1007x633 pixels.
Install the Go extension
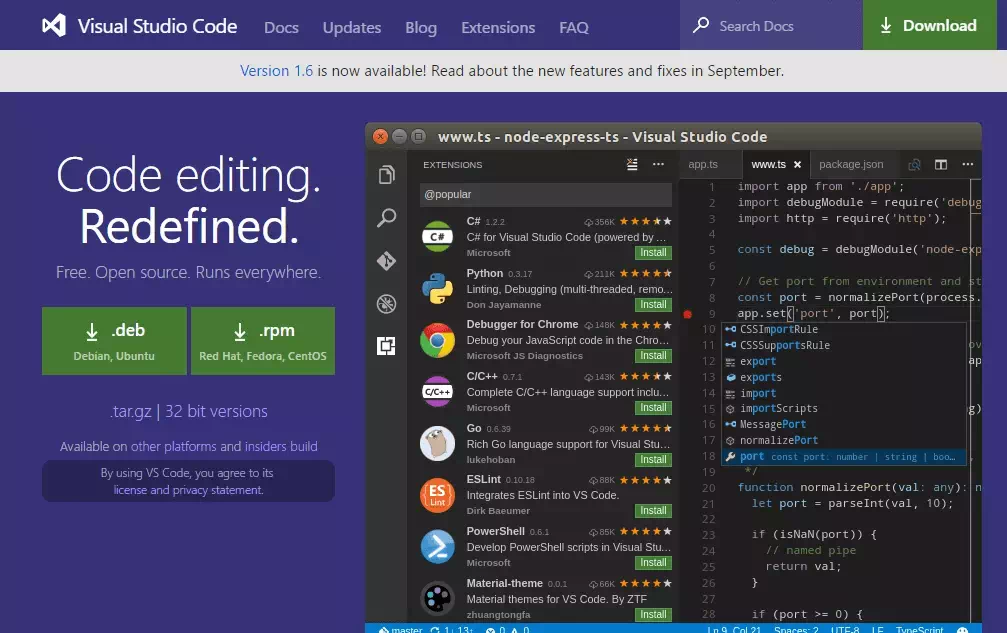[653, 460]
